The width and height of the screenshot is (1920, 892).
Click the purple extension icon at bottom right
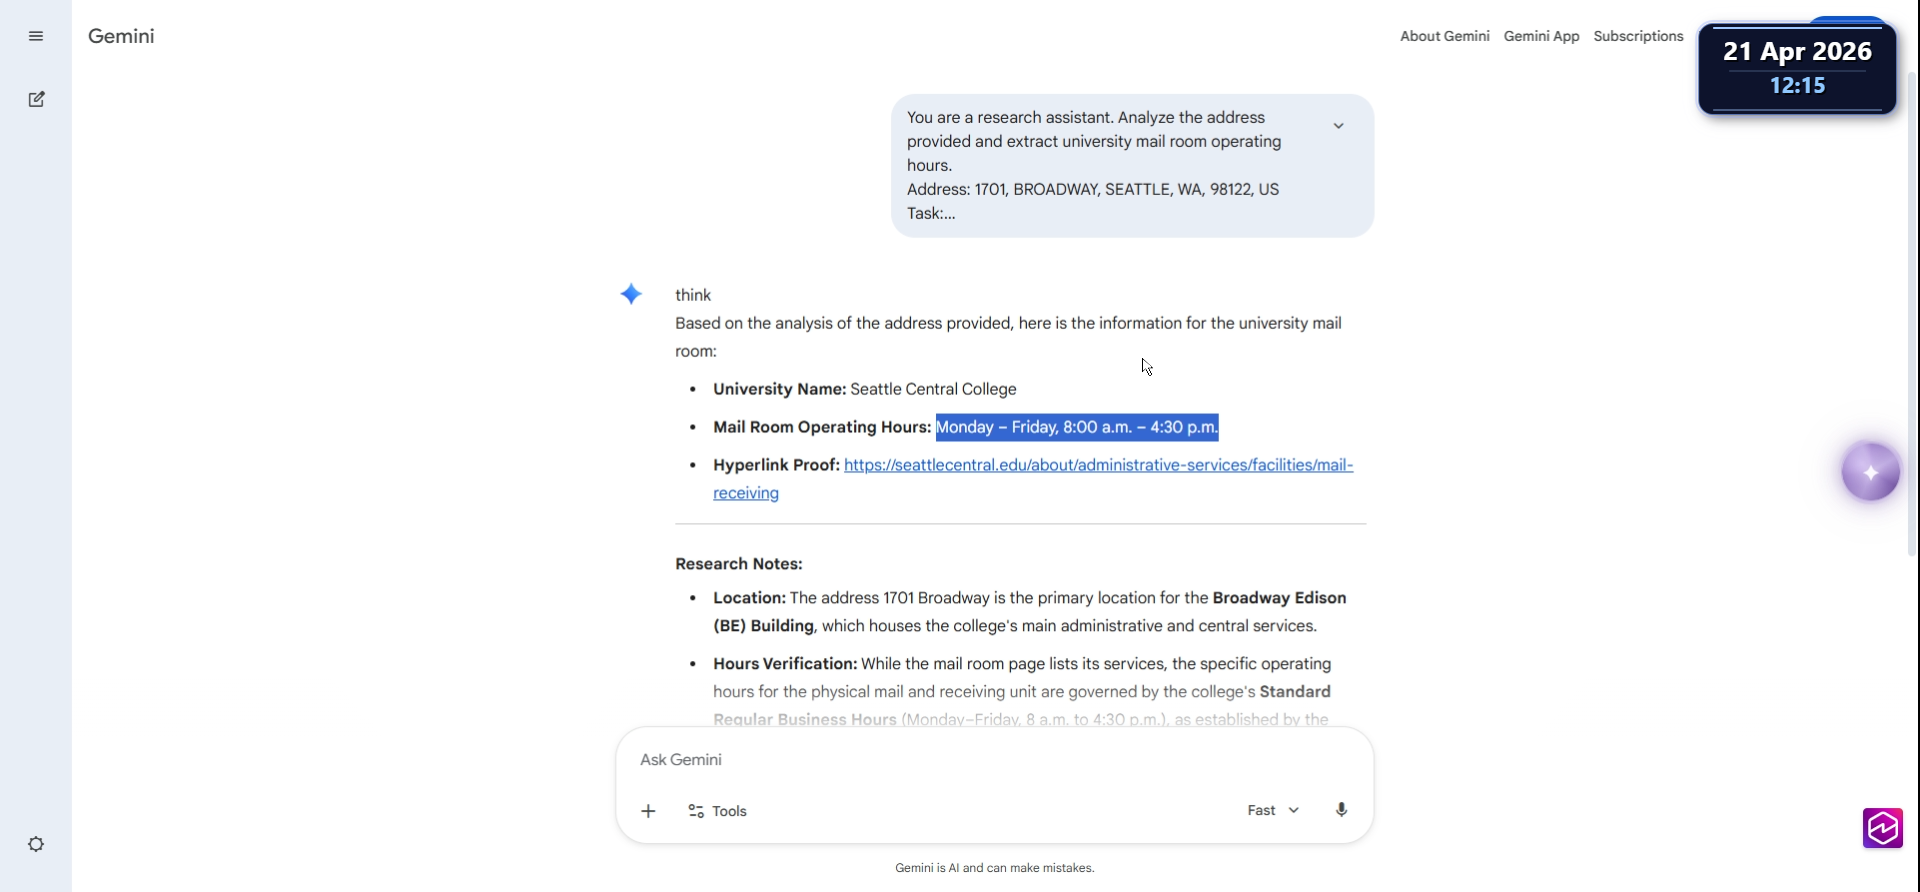[x=1883, y=828]
